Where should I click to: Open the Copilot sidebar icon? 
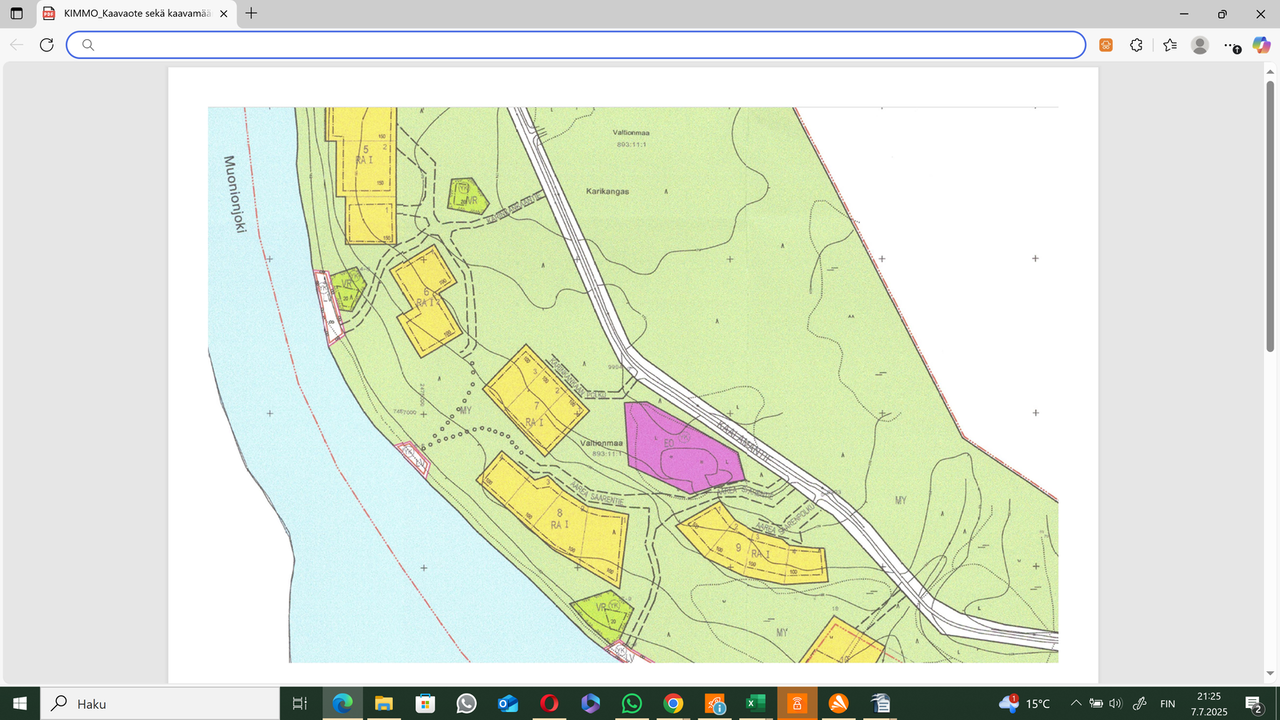coord(1261,45)
